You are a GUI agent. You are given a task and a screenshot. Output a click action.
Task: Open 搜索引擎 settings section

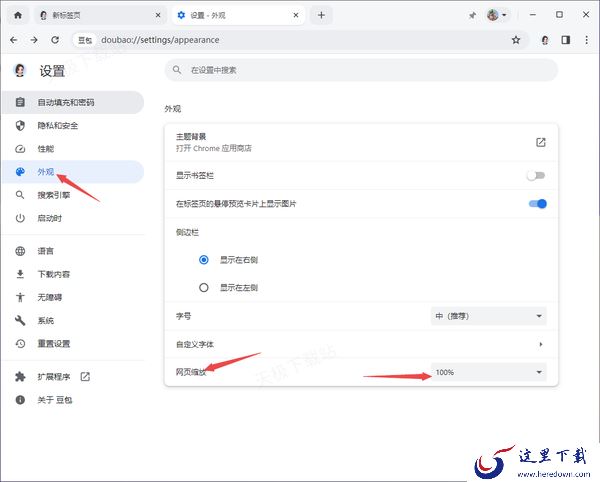click(x=73, y=195)
